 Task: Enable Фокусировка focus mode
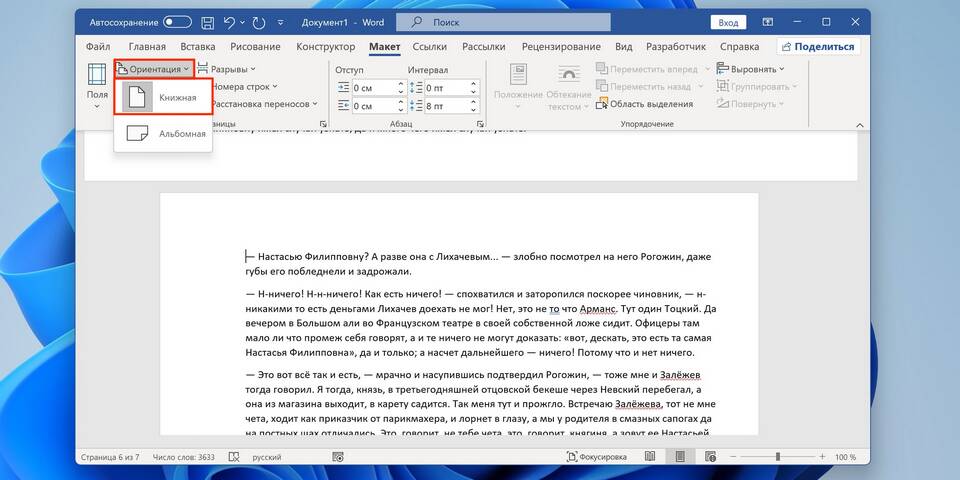pyautogui.click(x=597, y=457)
